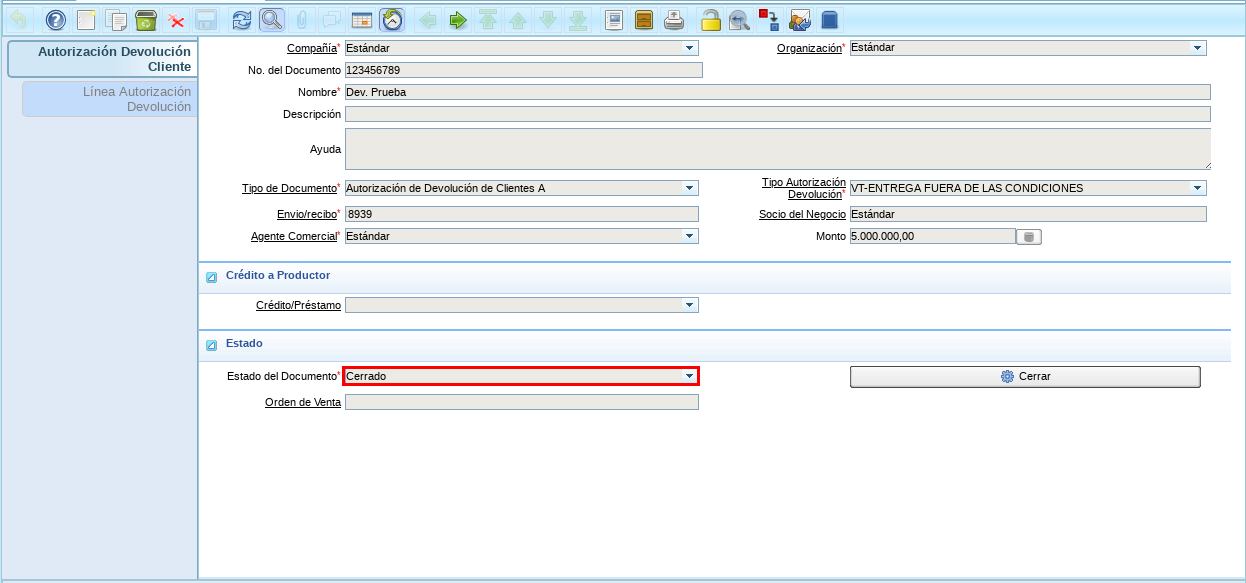Click the paperclip attachment icon

coord(301,20)
